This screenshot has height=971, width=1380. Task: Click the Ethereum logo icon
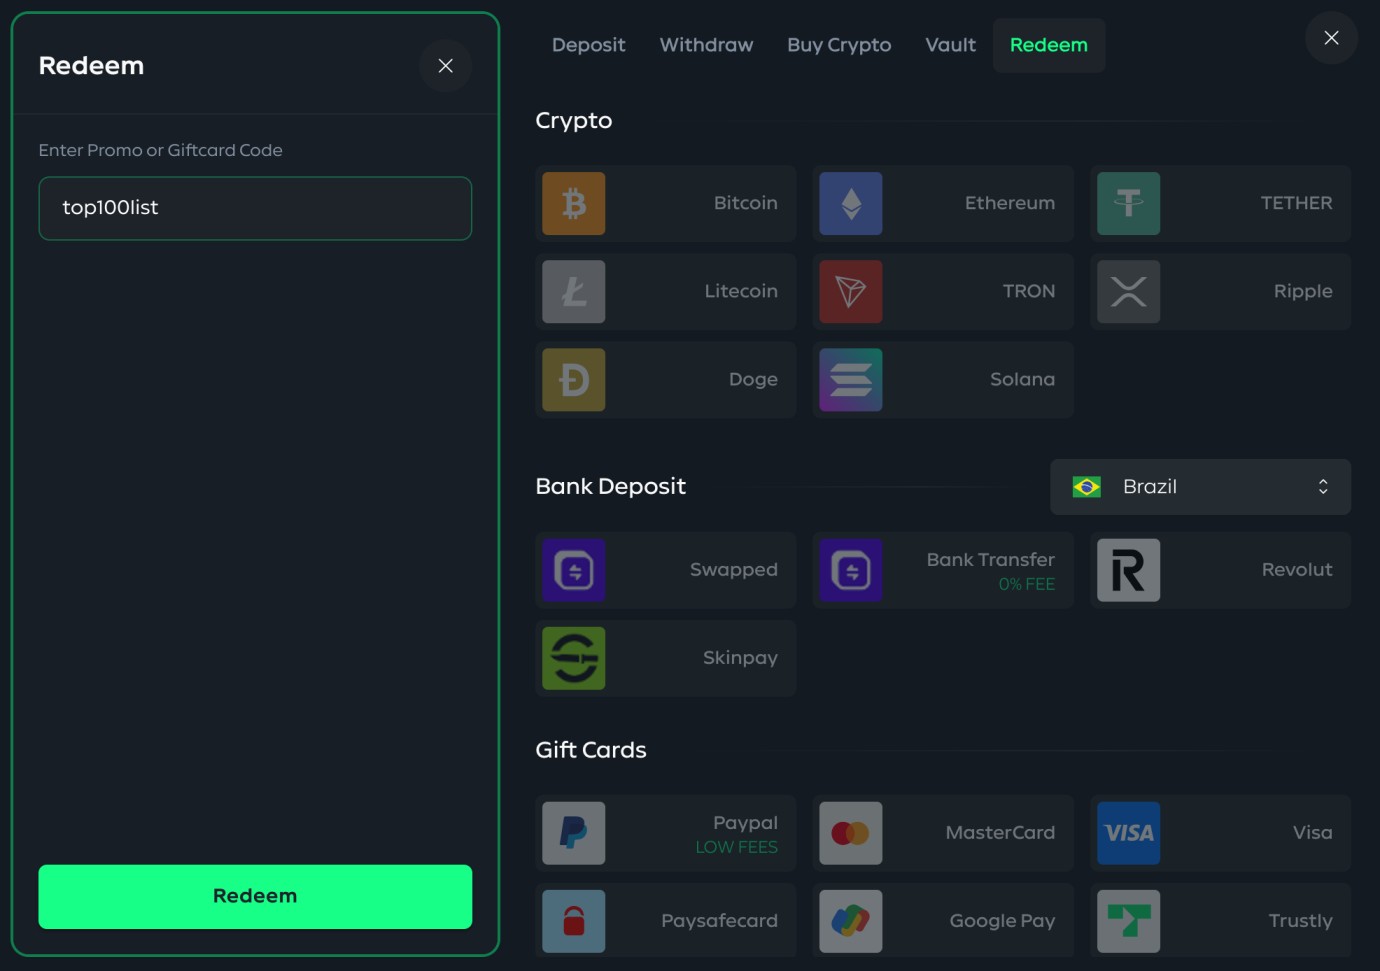[851, 204]
